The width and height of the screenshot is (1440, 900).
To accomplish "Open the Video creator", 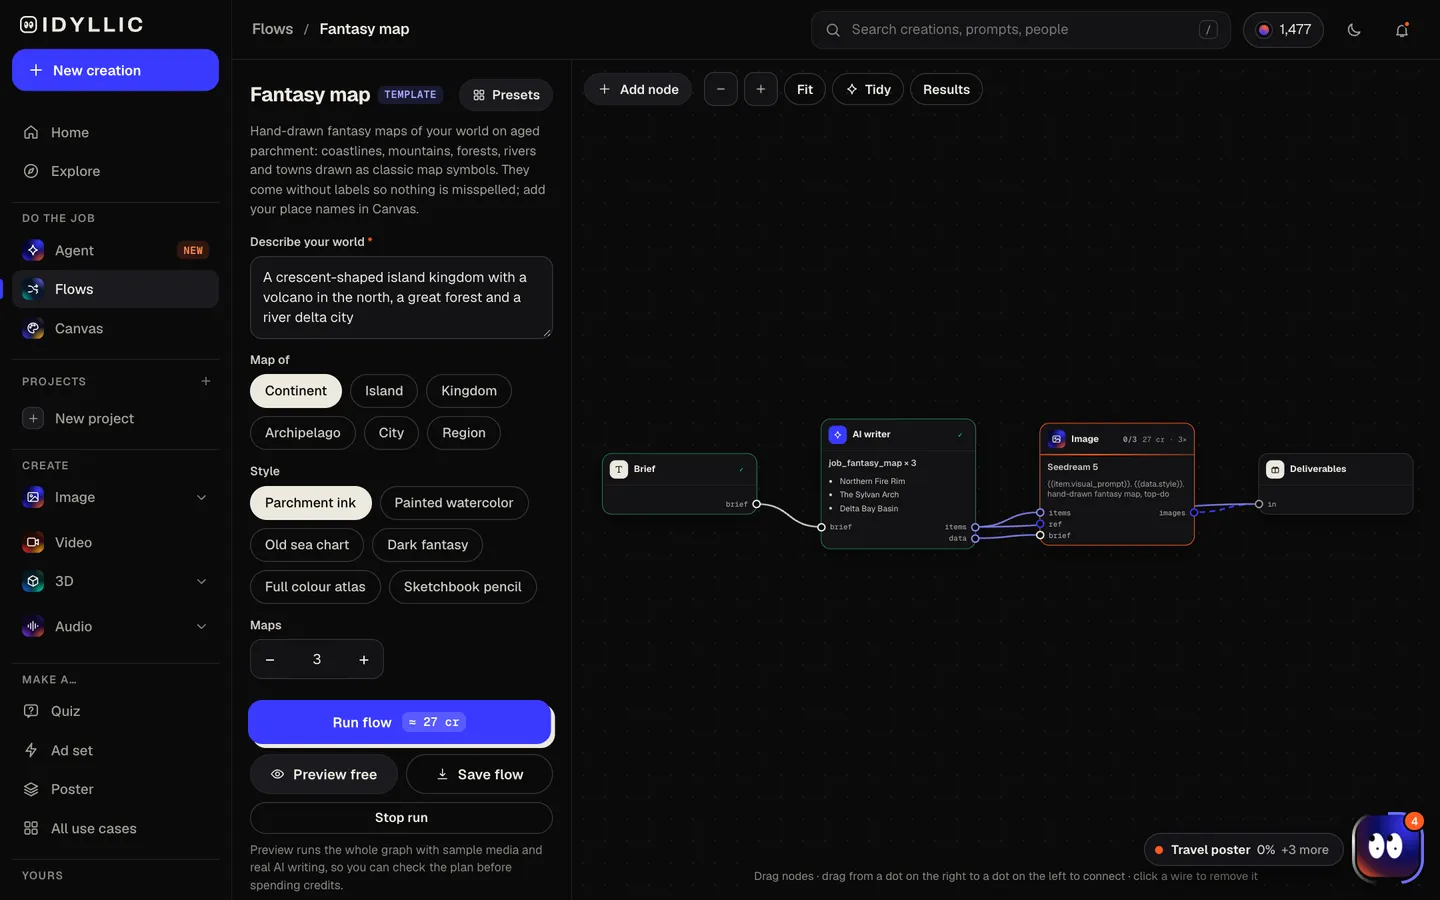I will tap(115, 542).
